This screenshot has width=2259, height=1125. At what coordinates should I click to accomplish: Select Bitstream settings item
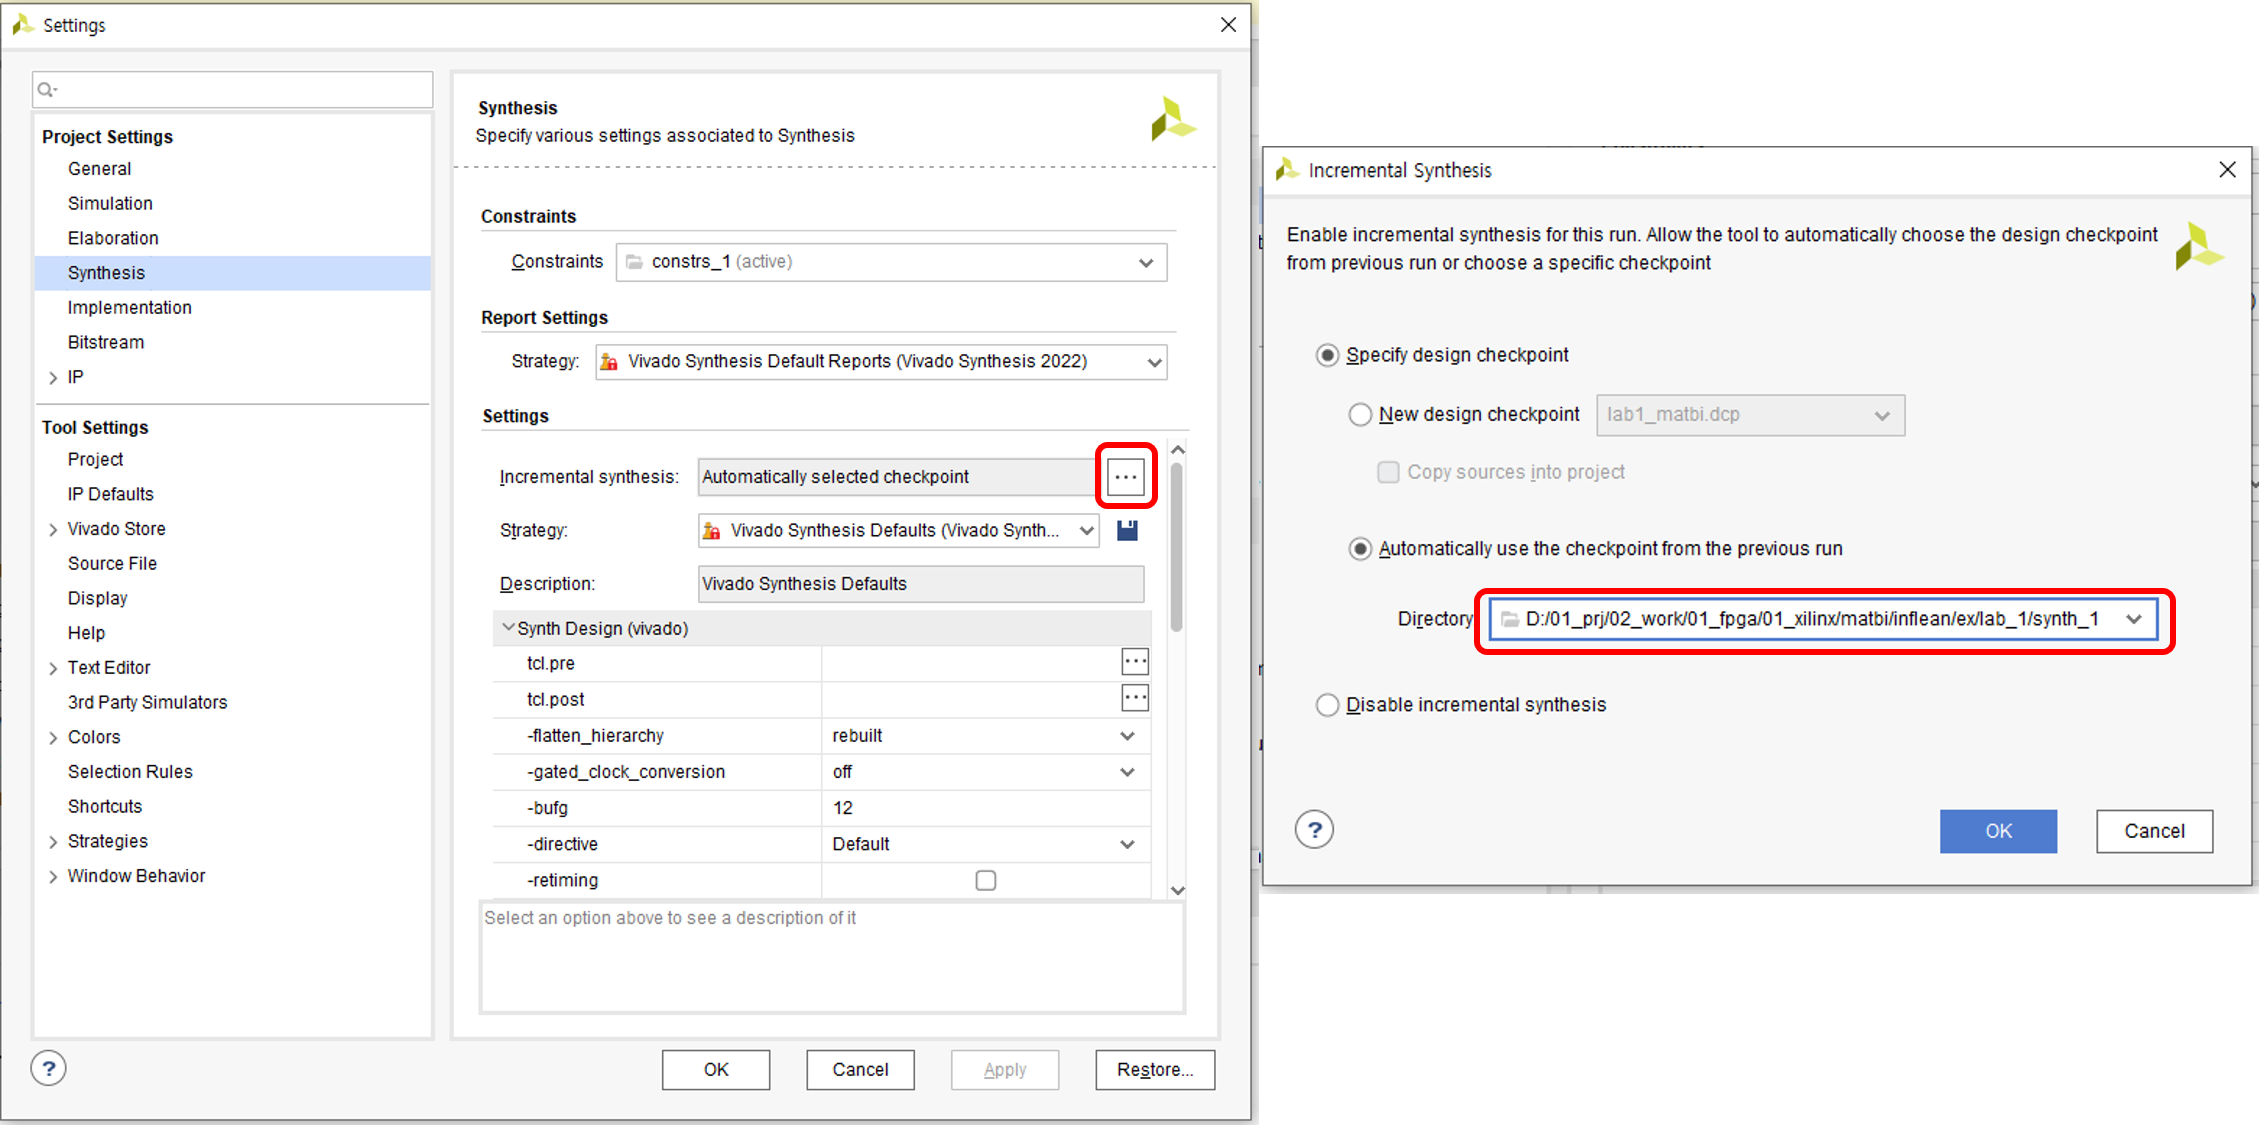tap(105, 342)
